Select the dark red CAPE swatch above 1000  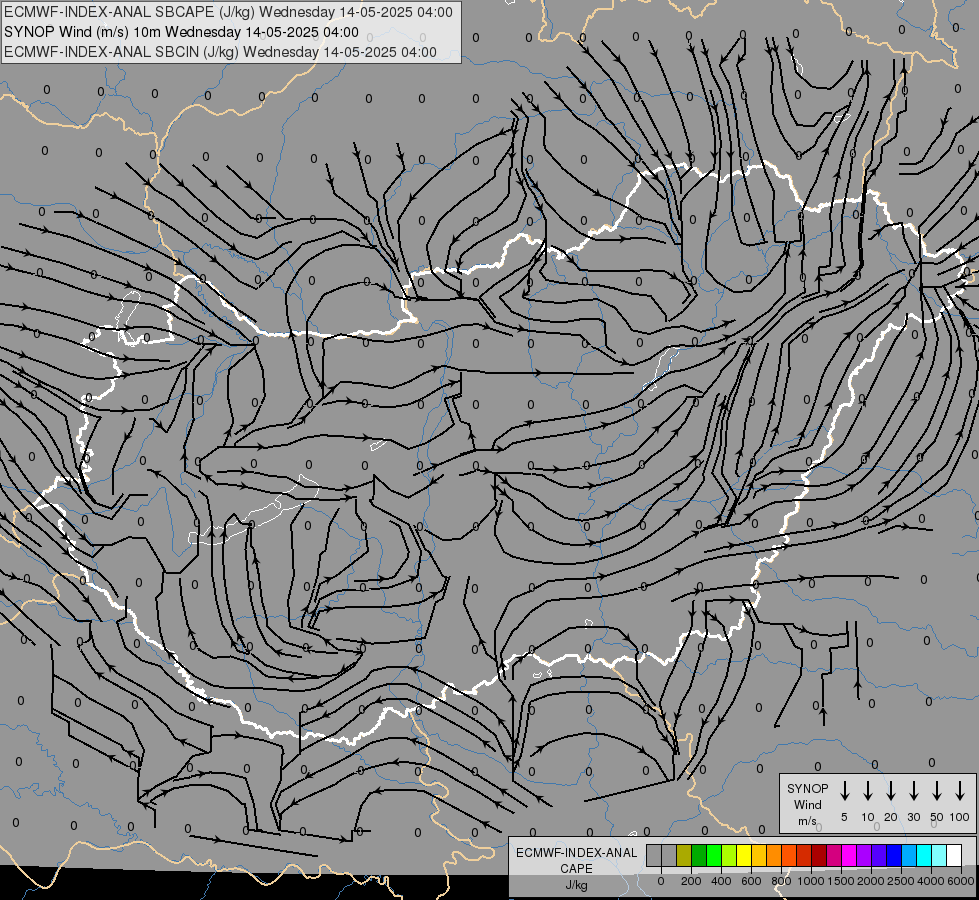pos(819,856)
